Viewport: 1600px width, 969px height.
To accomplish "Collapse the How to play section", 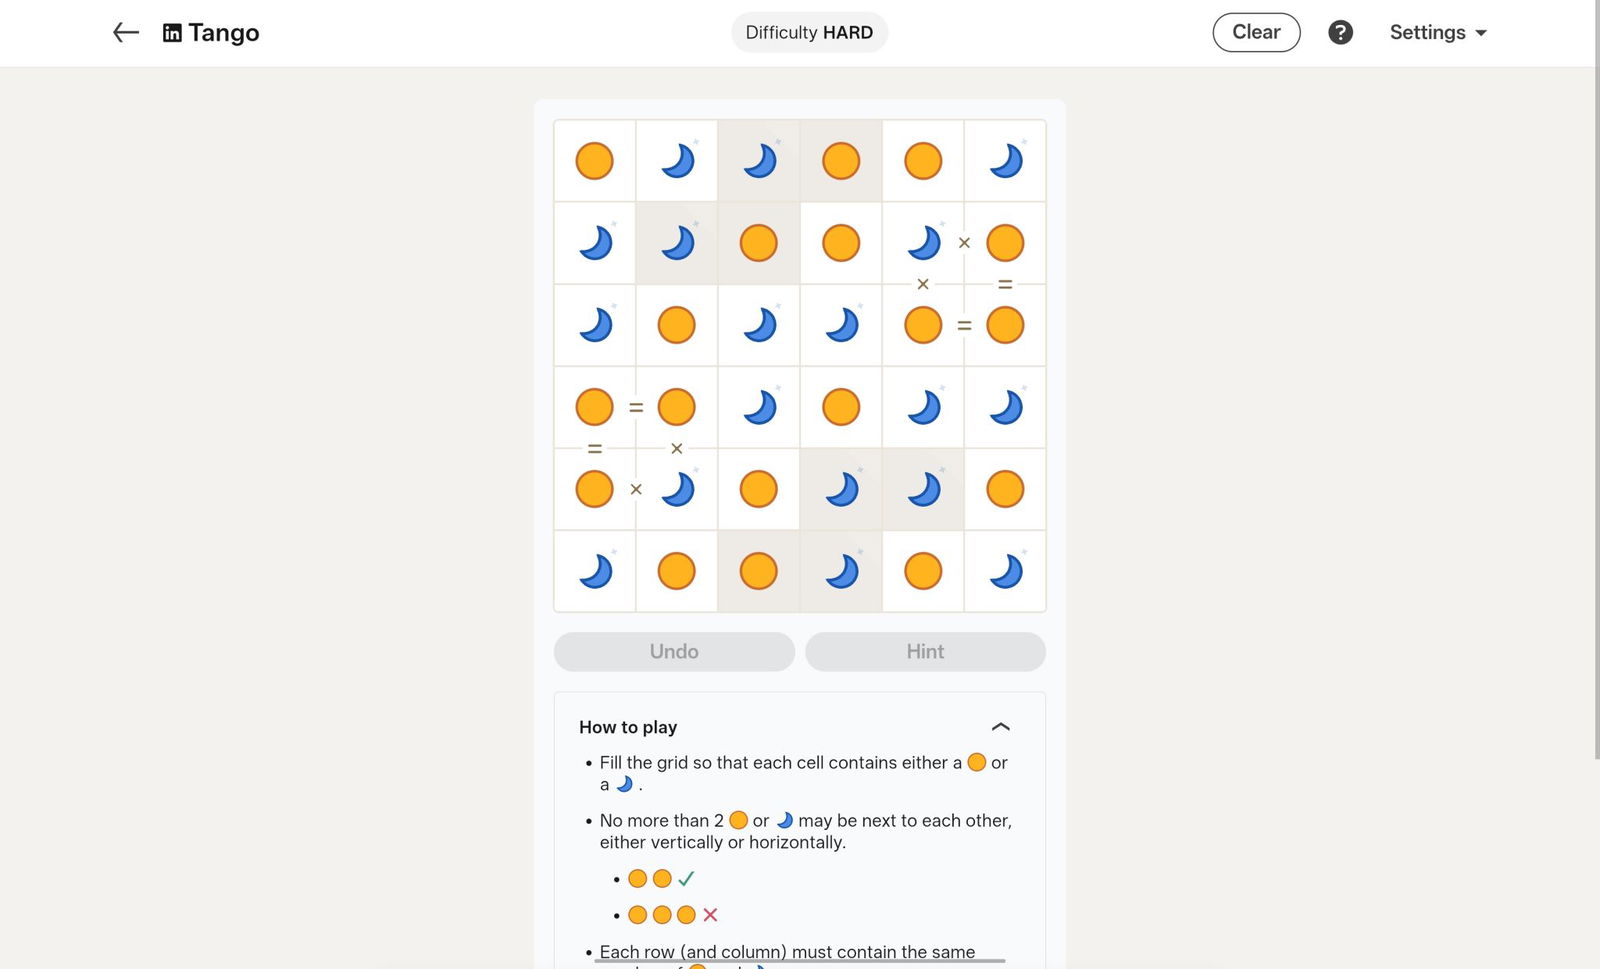I will point(1000,727).
